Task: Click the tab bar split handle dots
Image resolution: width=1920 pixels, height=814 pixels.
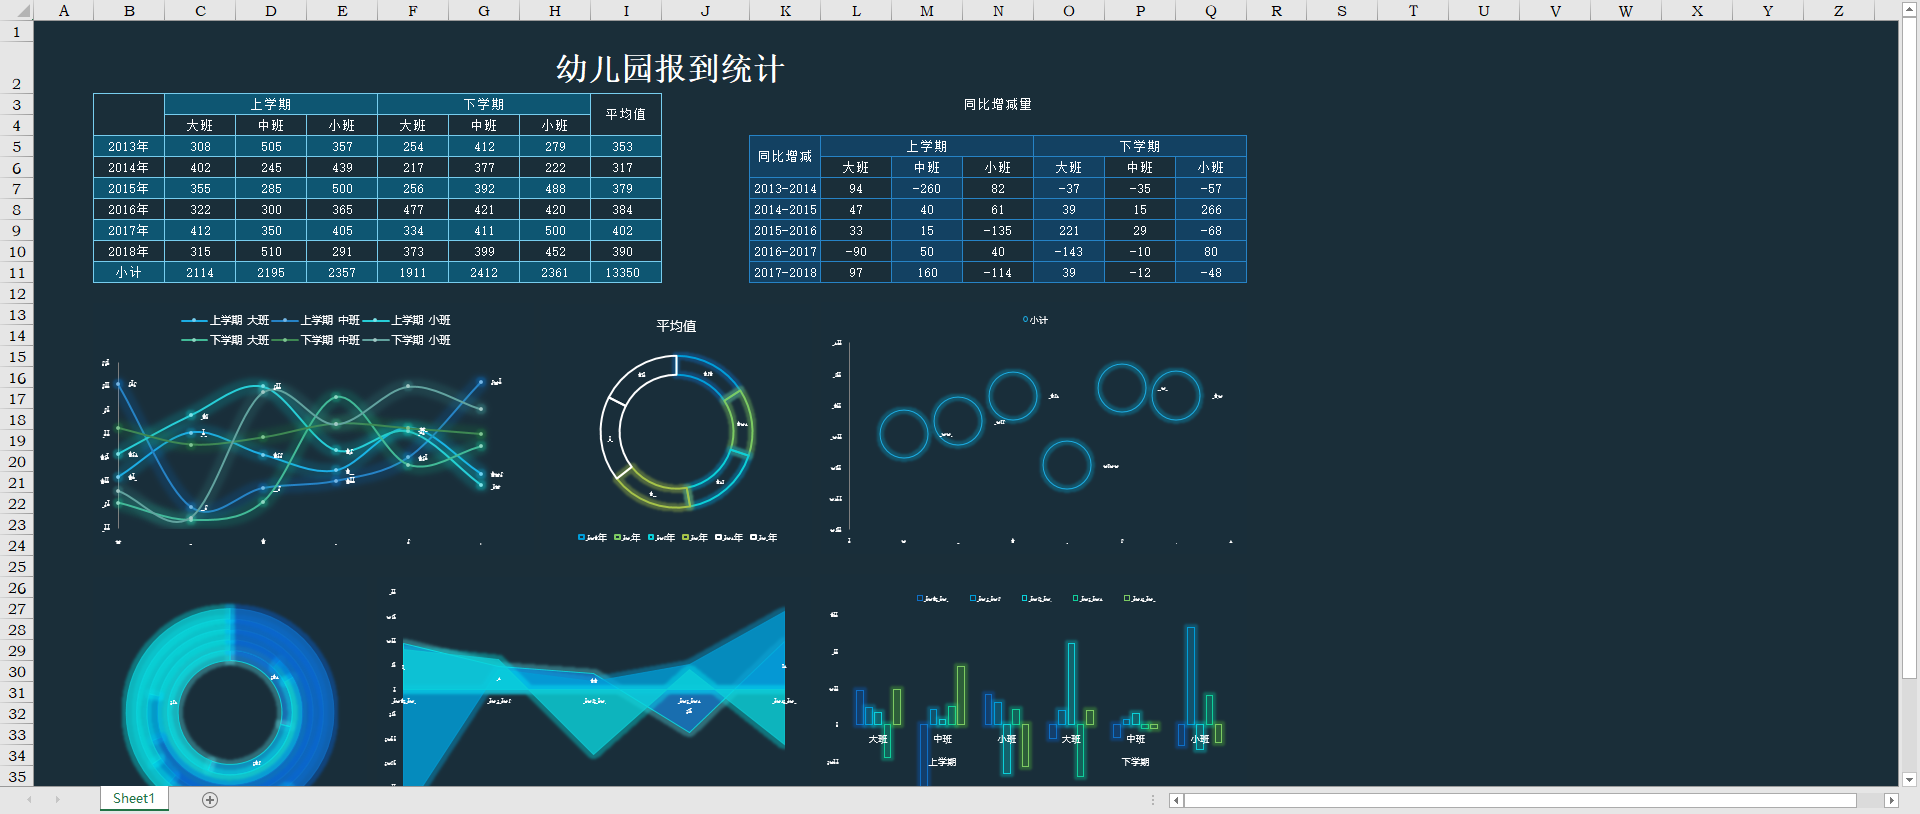Action: (x=1153, y=800)
